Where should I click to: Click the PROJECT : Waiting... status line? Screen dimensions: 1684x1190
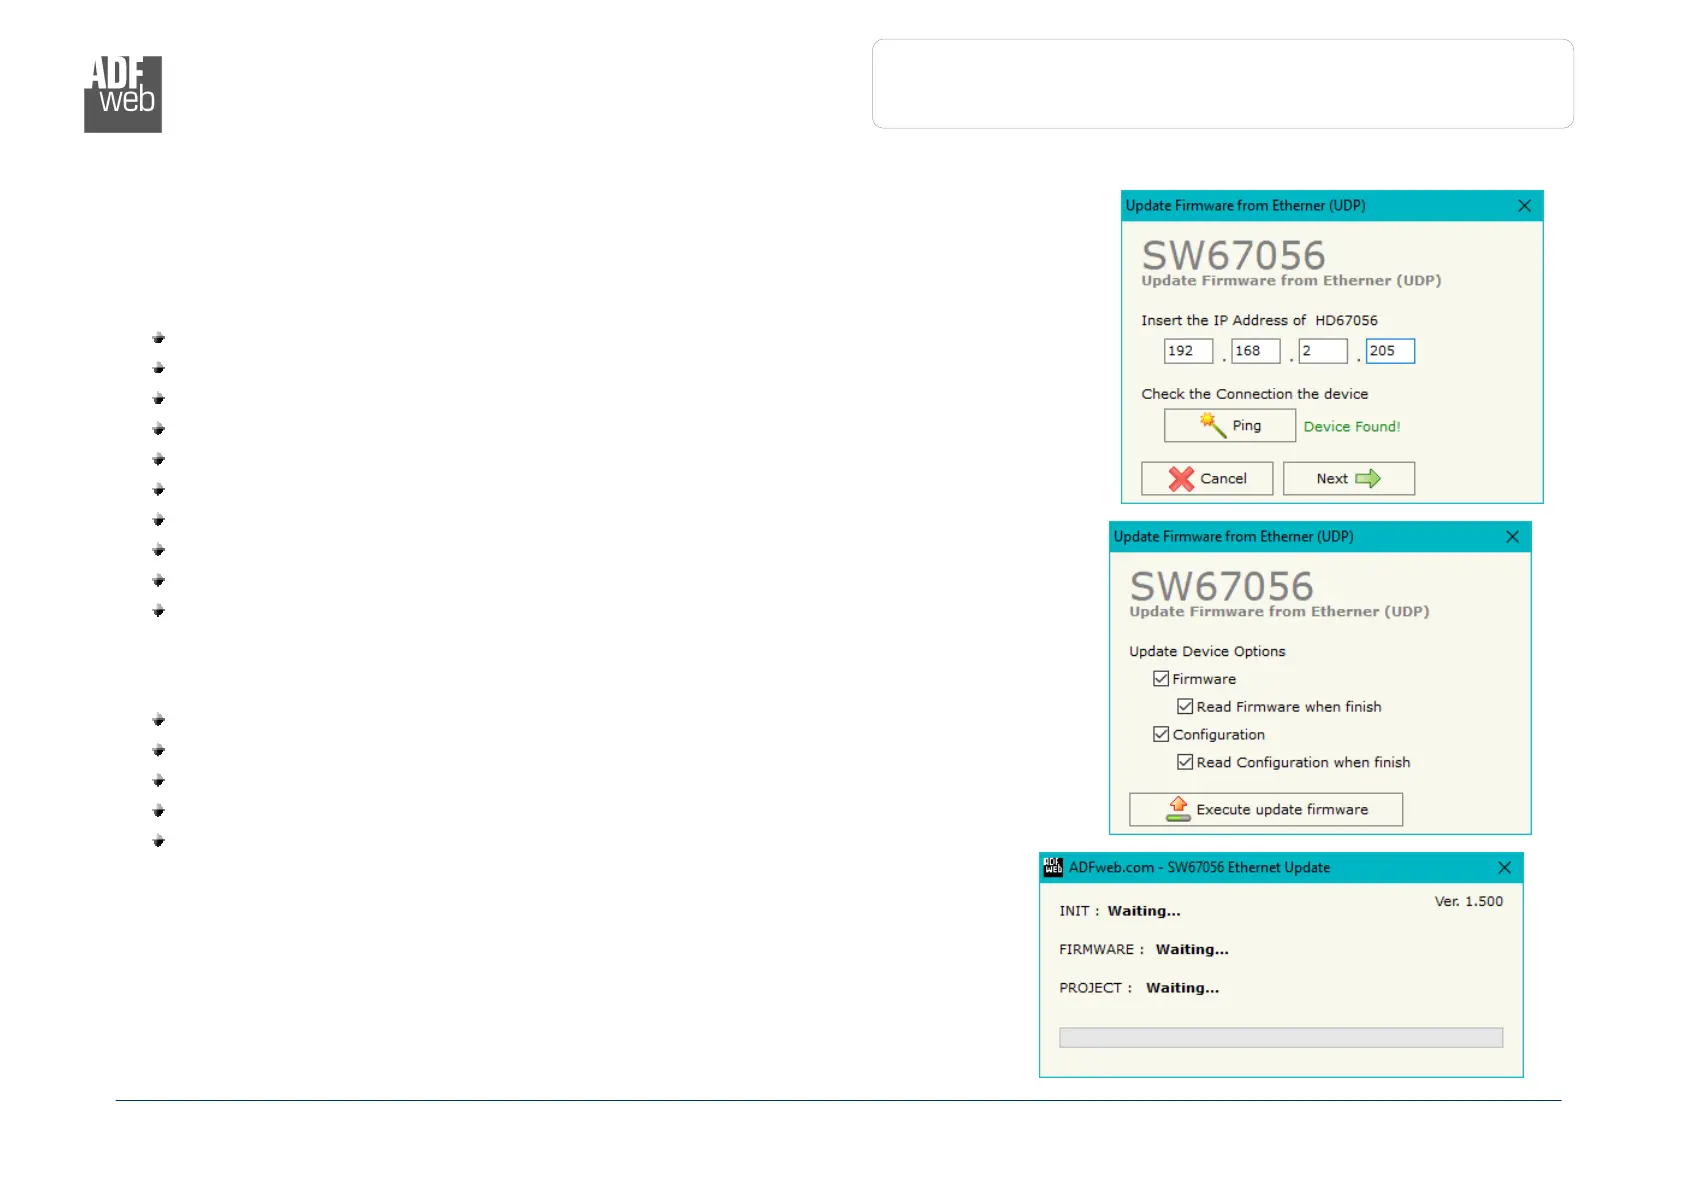(1139, 988)
